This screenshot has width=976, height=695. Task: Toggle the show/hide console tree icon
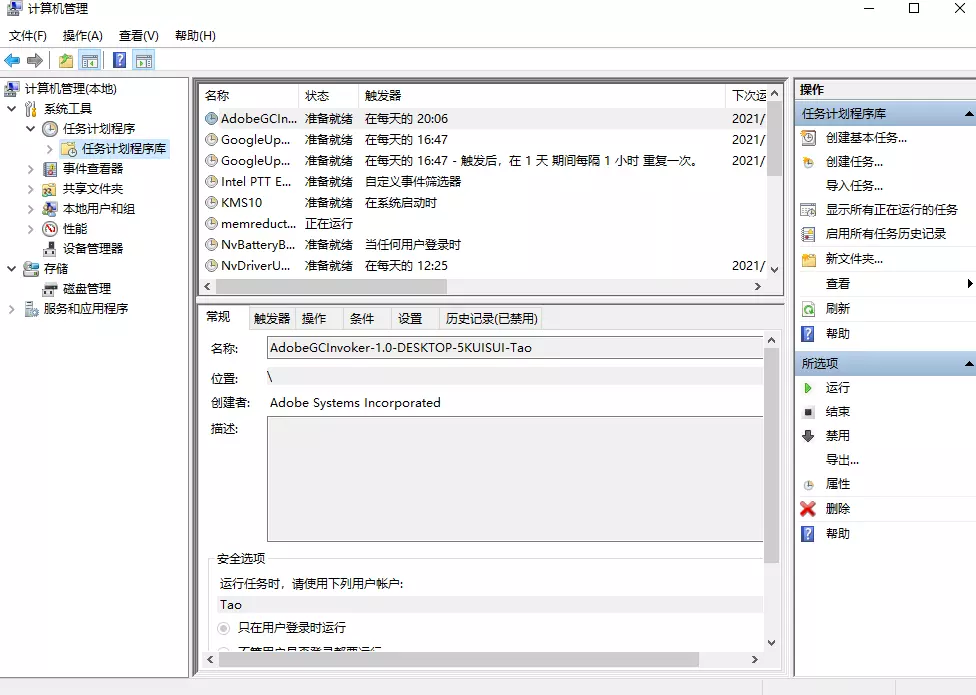point(90,60)
